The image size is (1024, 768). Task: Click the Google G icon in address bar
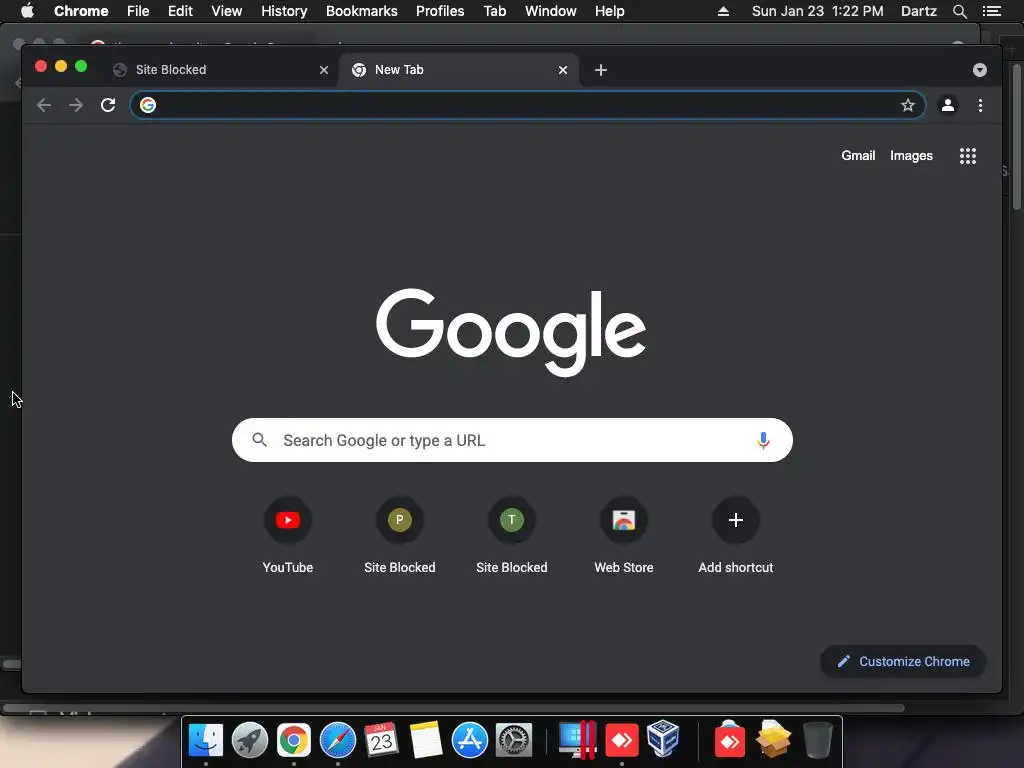click(x=148, y=105)
